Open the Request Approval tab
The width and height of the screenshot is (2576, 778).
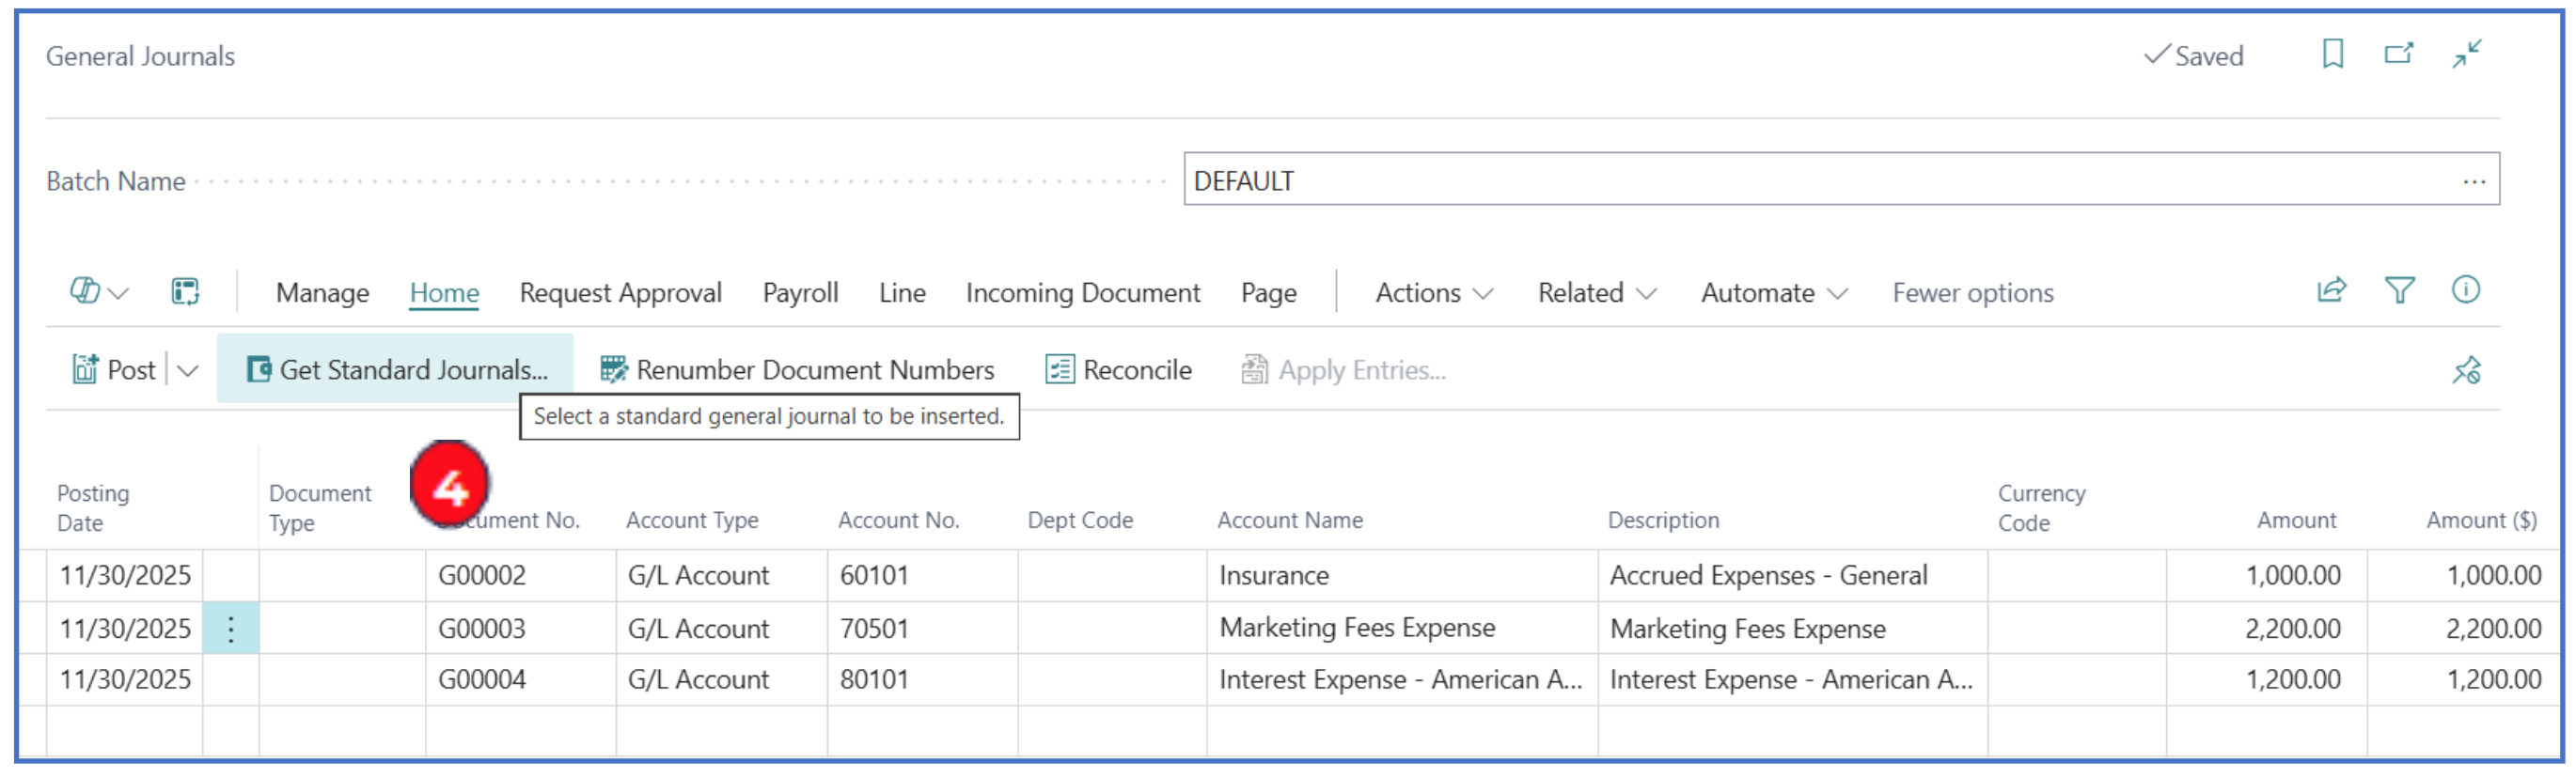tap(620, 293)
